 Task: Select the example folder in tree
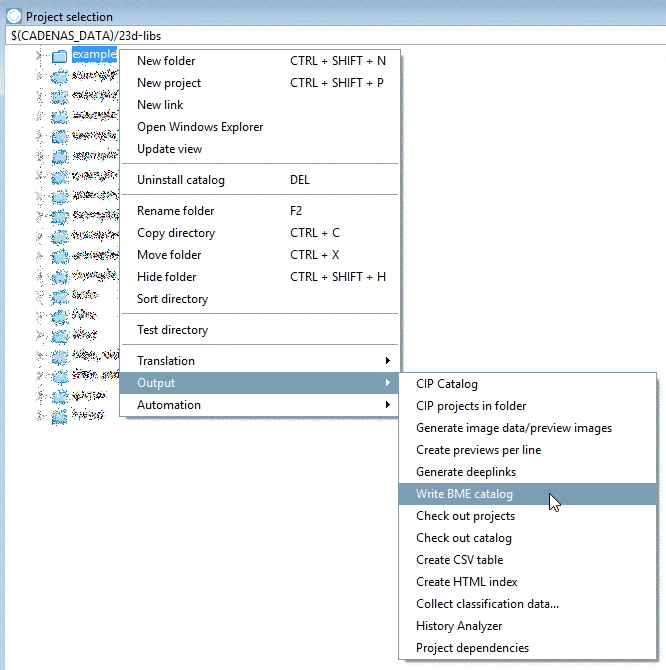pos(94,55)
